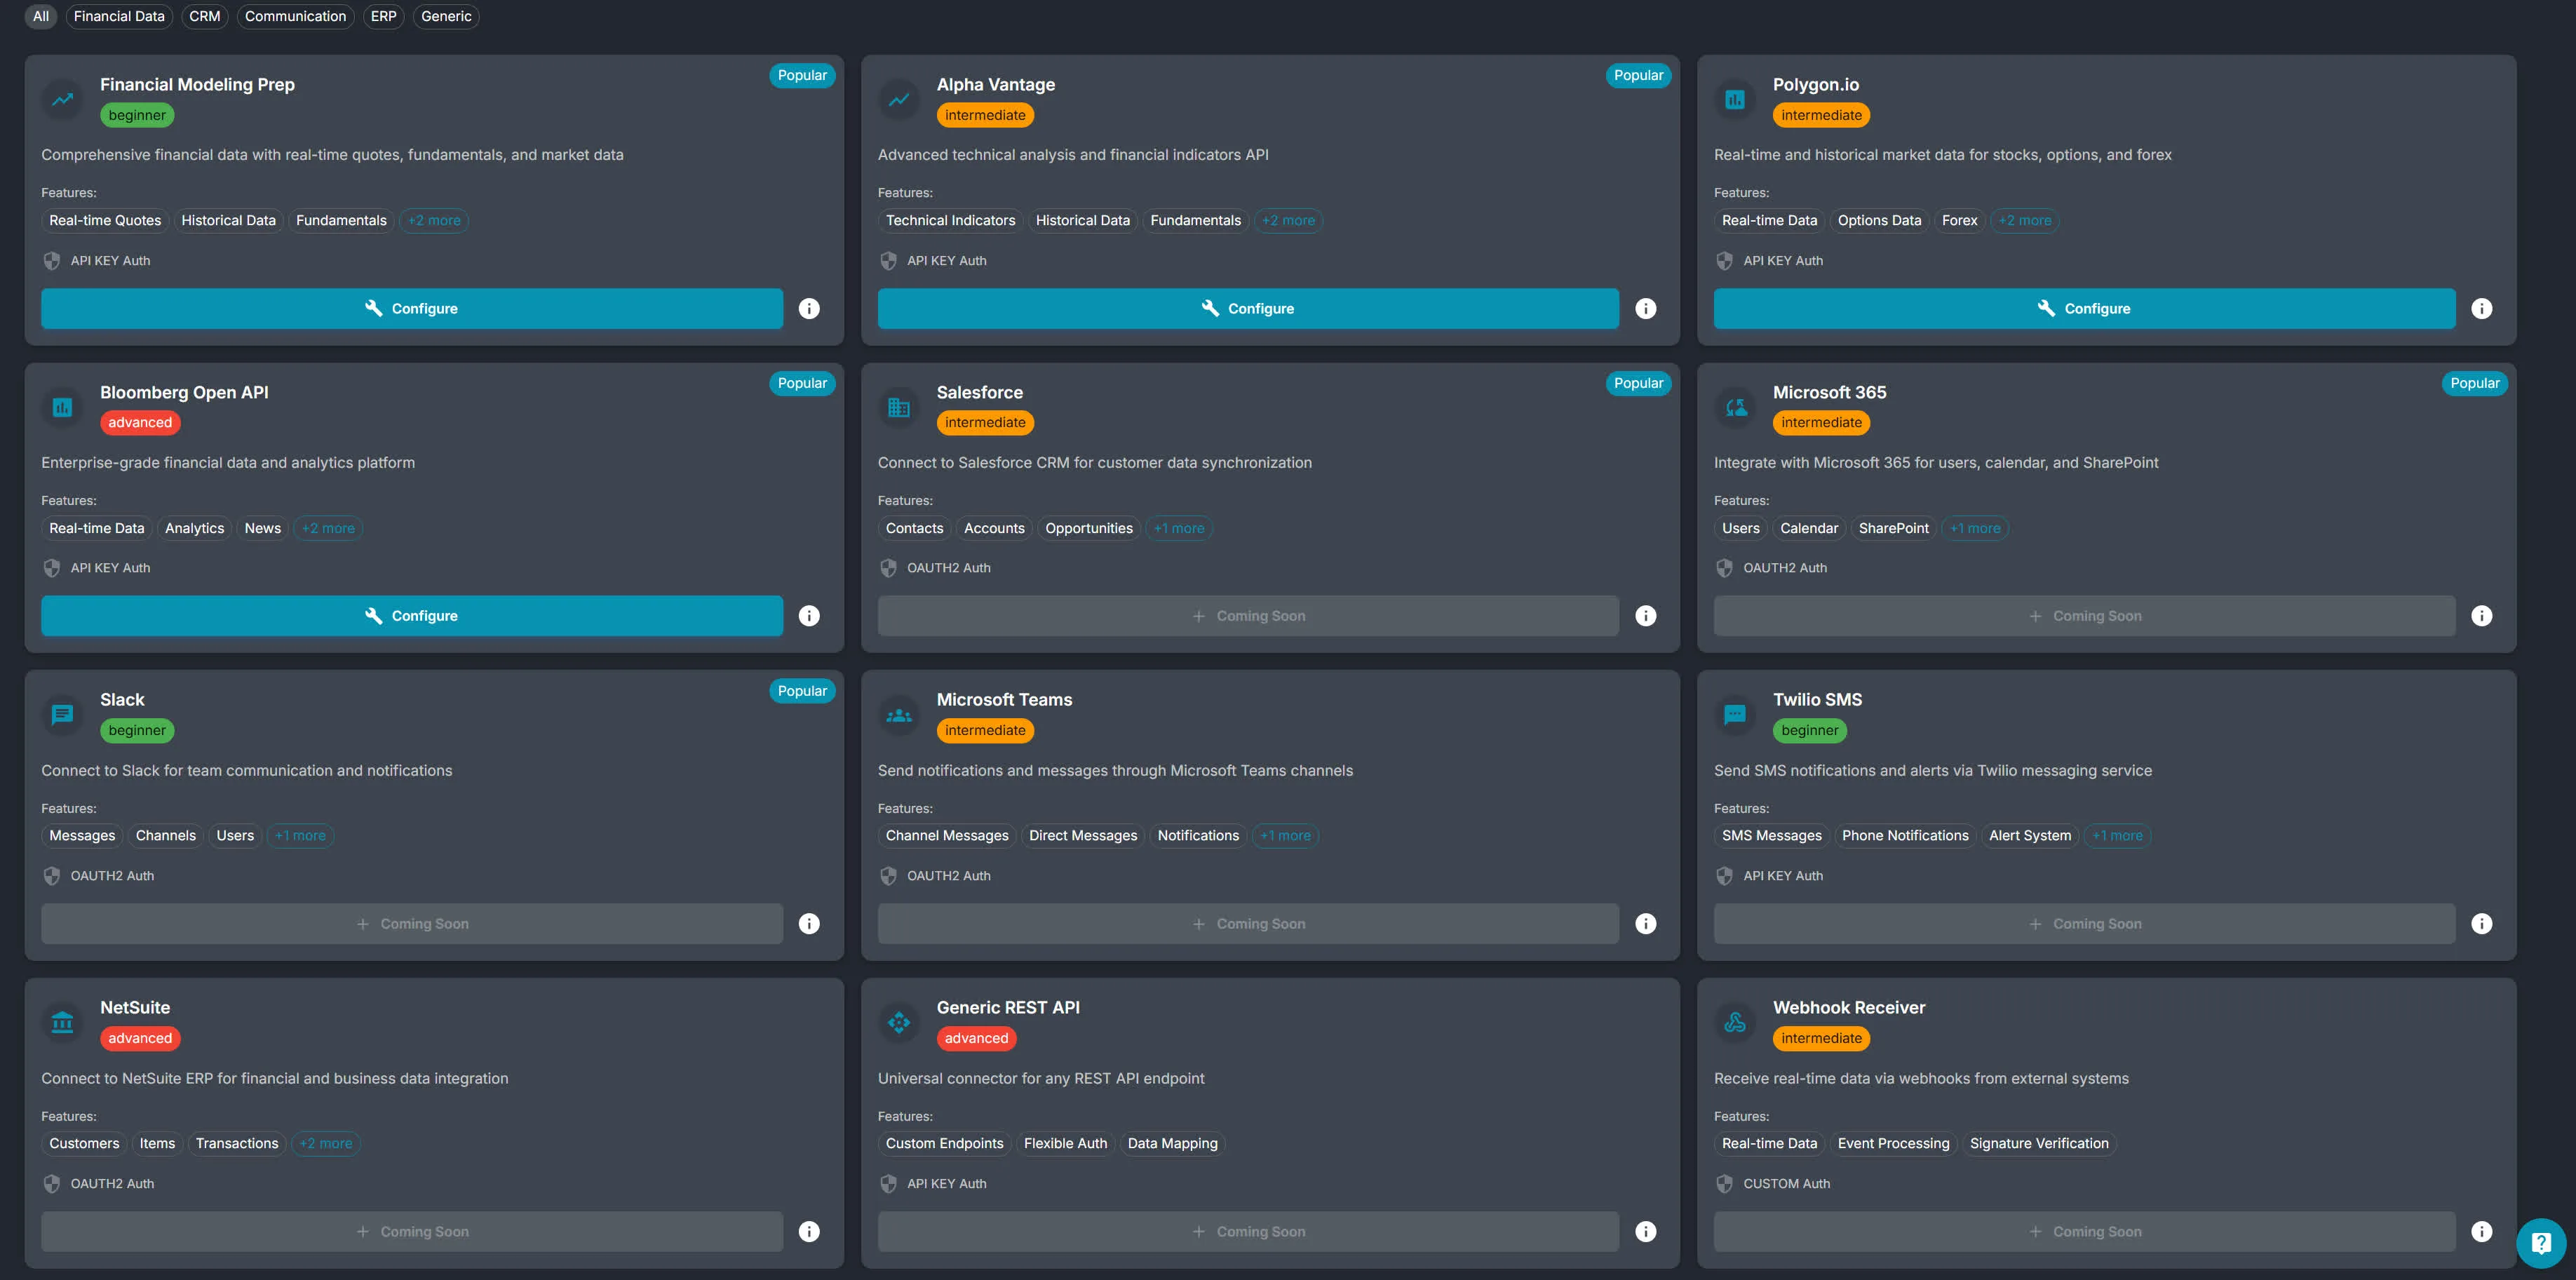Expand +1 more features for Microsoft 365
The width and height of the screenshot is (2576, 1280).
point(1975,528)
